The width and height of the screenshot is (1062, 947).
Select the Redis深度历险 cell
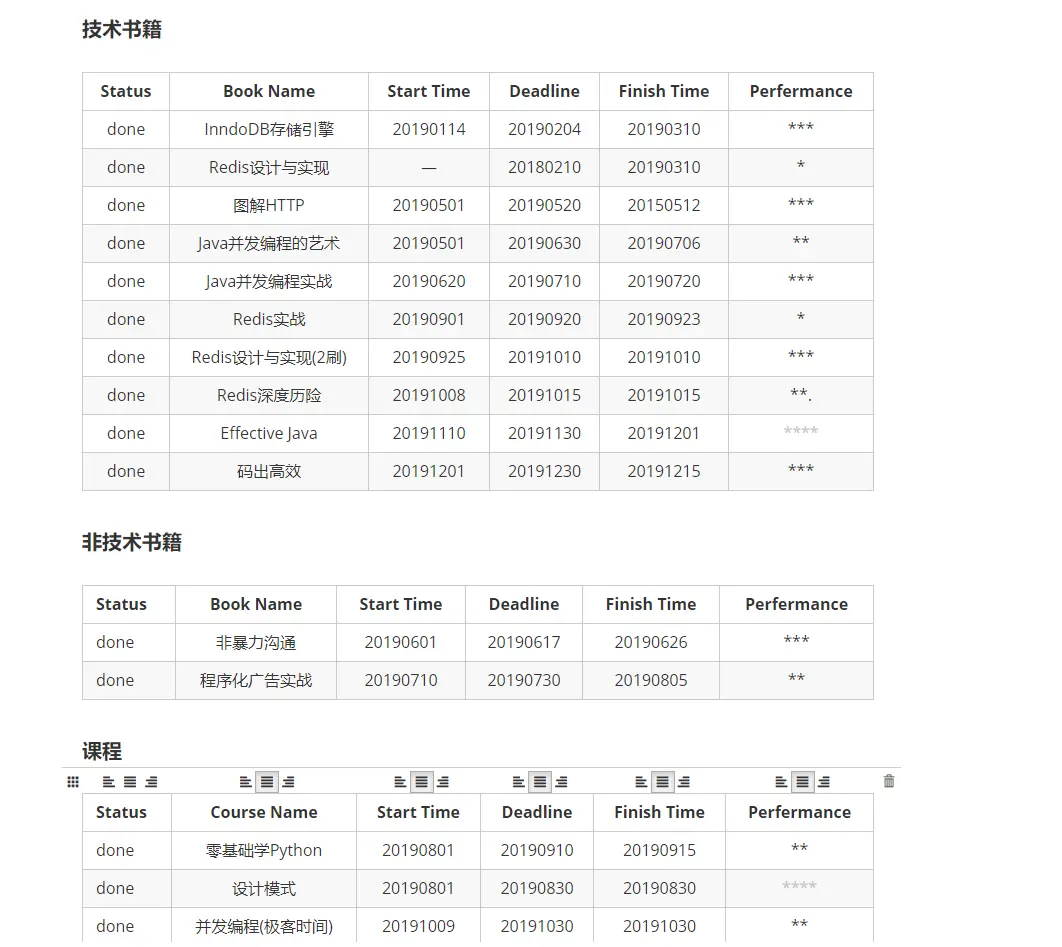coord(269,395)
